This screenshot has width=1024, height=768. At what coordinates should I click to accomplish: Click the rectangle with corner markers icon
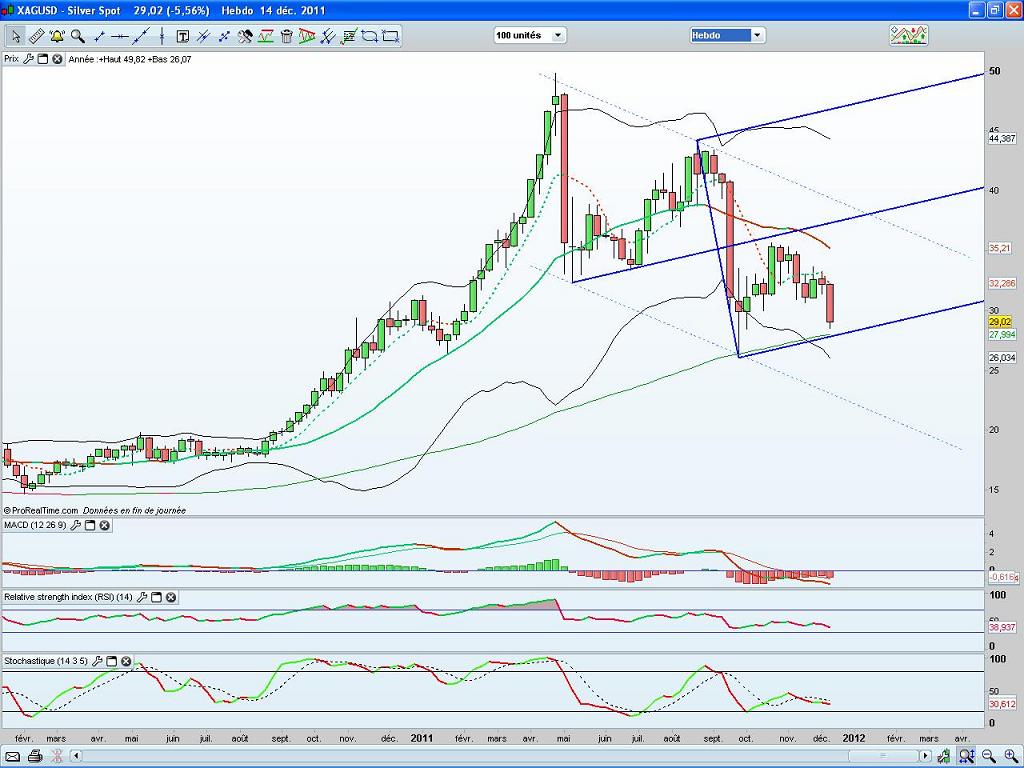pyautogui.click(x=391, y=36)
